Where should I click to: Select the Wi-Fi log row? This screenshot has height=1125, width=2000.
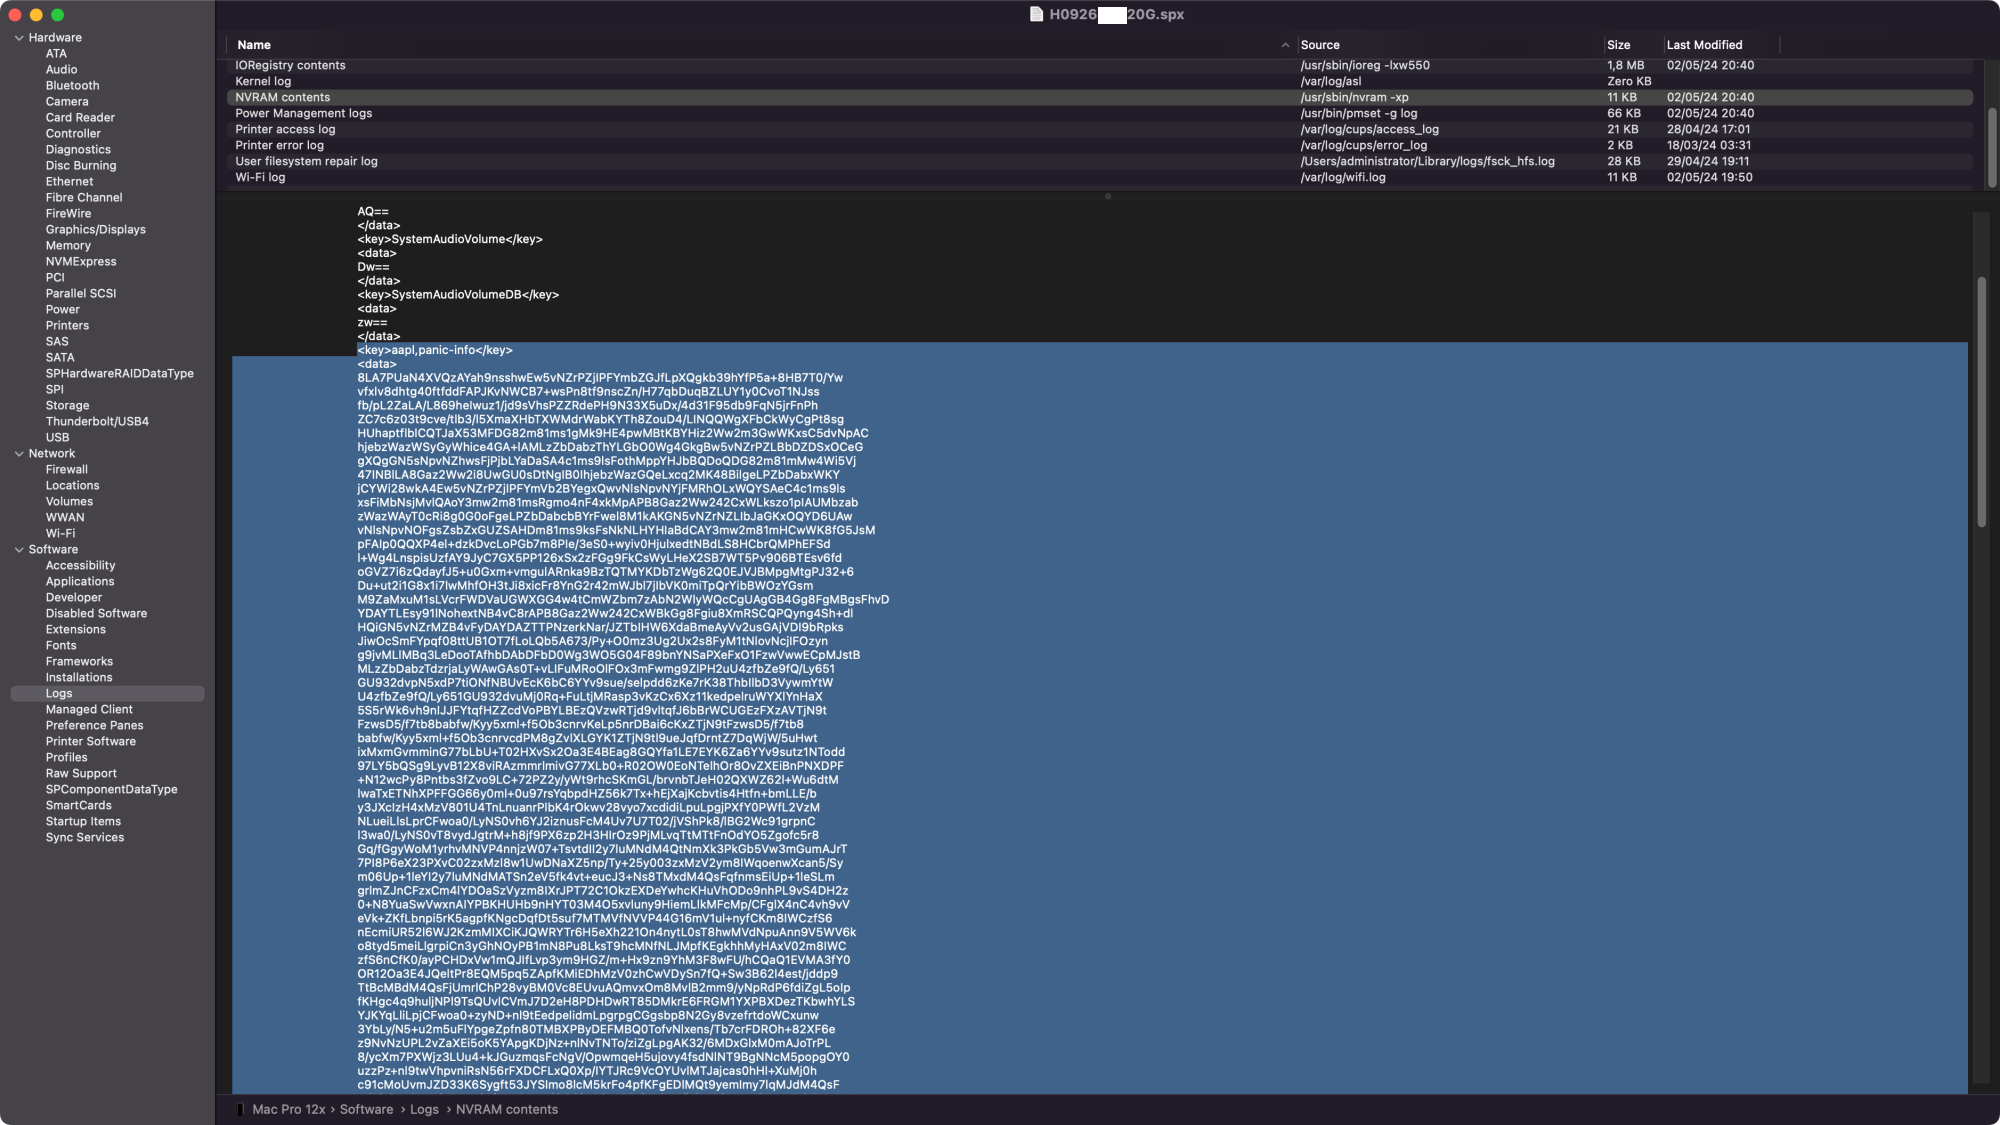click(260, 178)
